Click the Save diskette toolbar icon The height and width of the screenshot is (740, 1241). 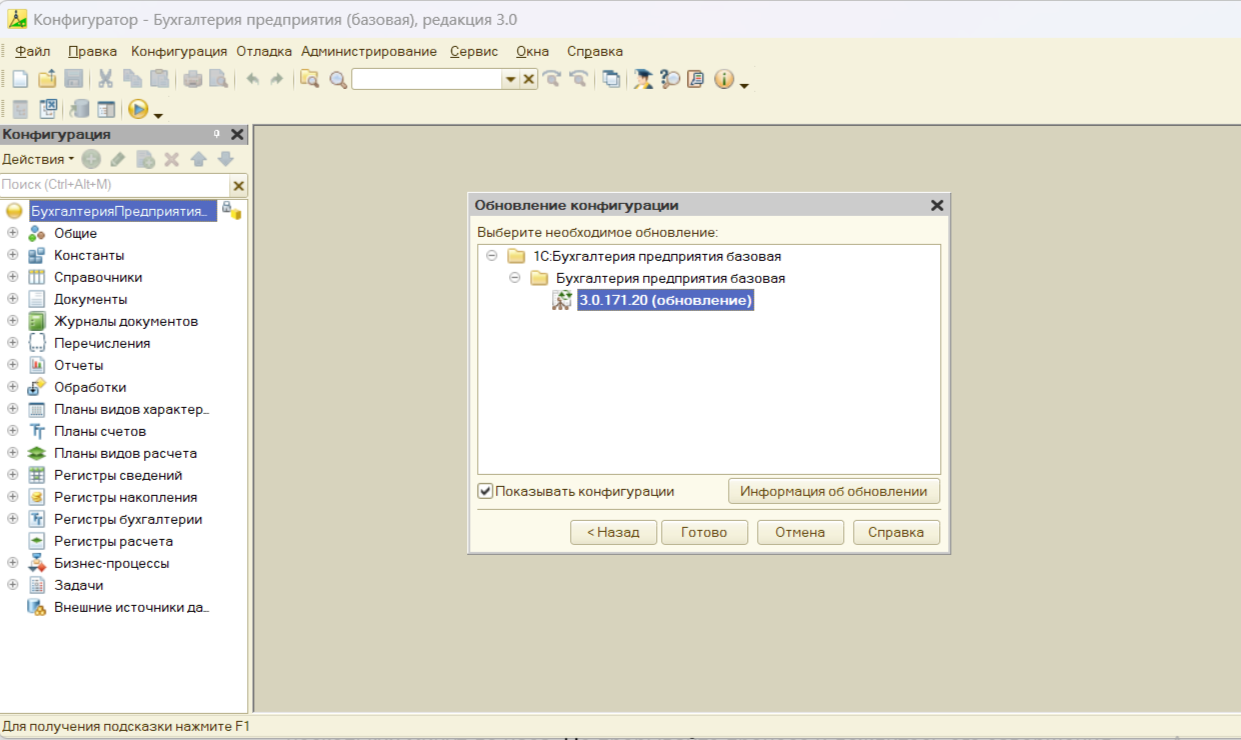click(x=73, y=79)
